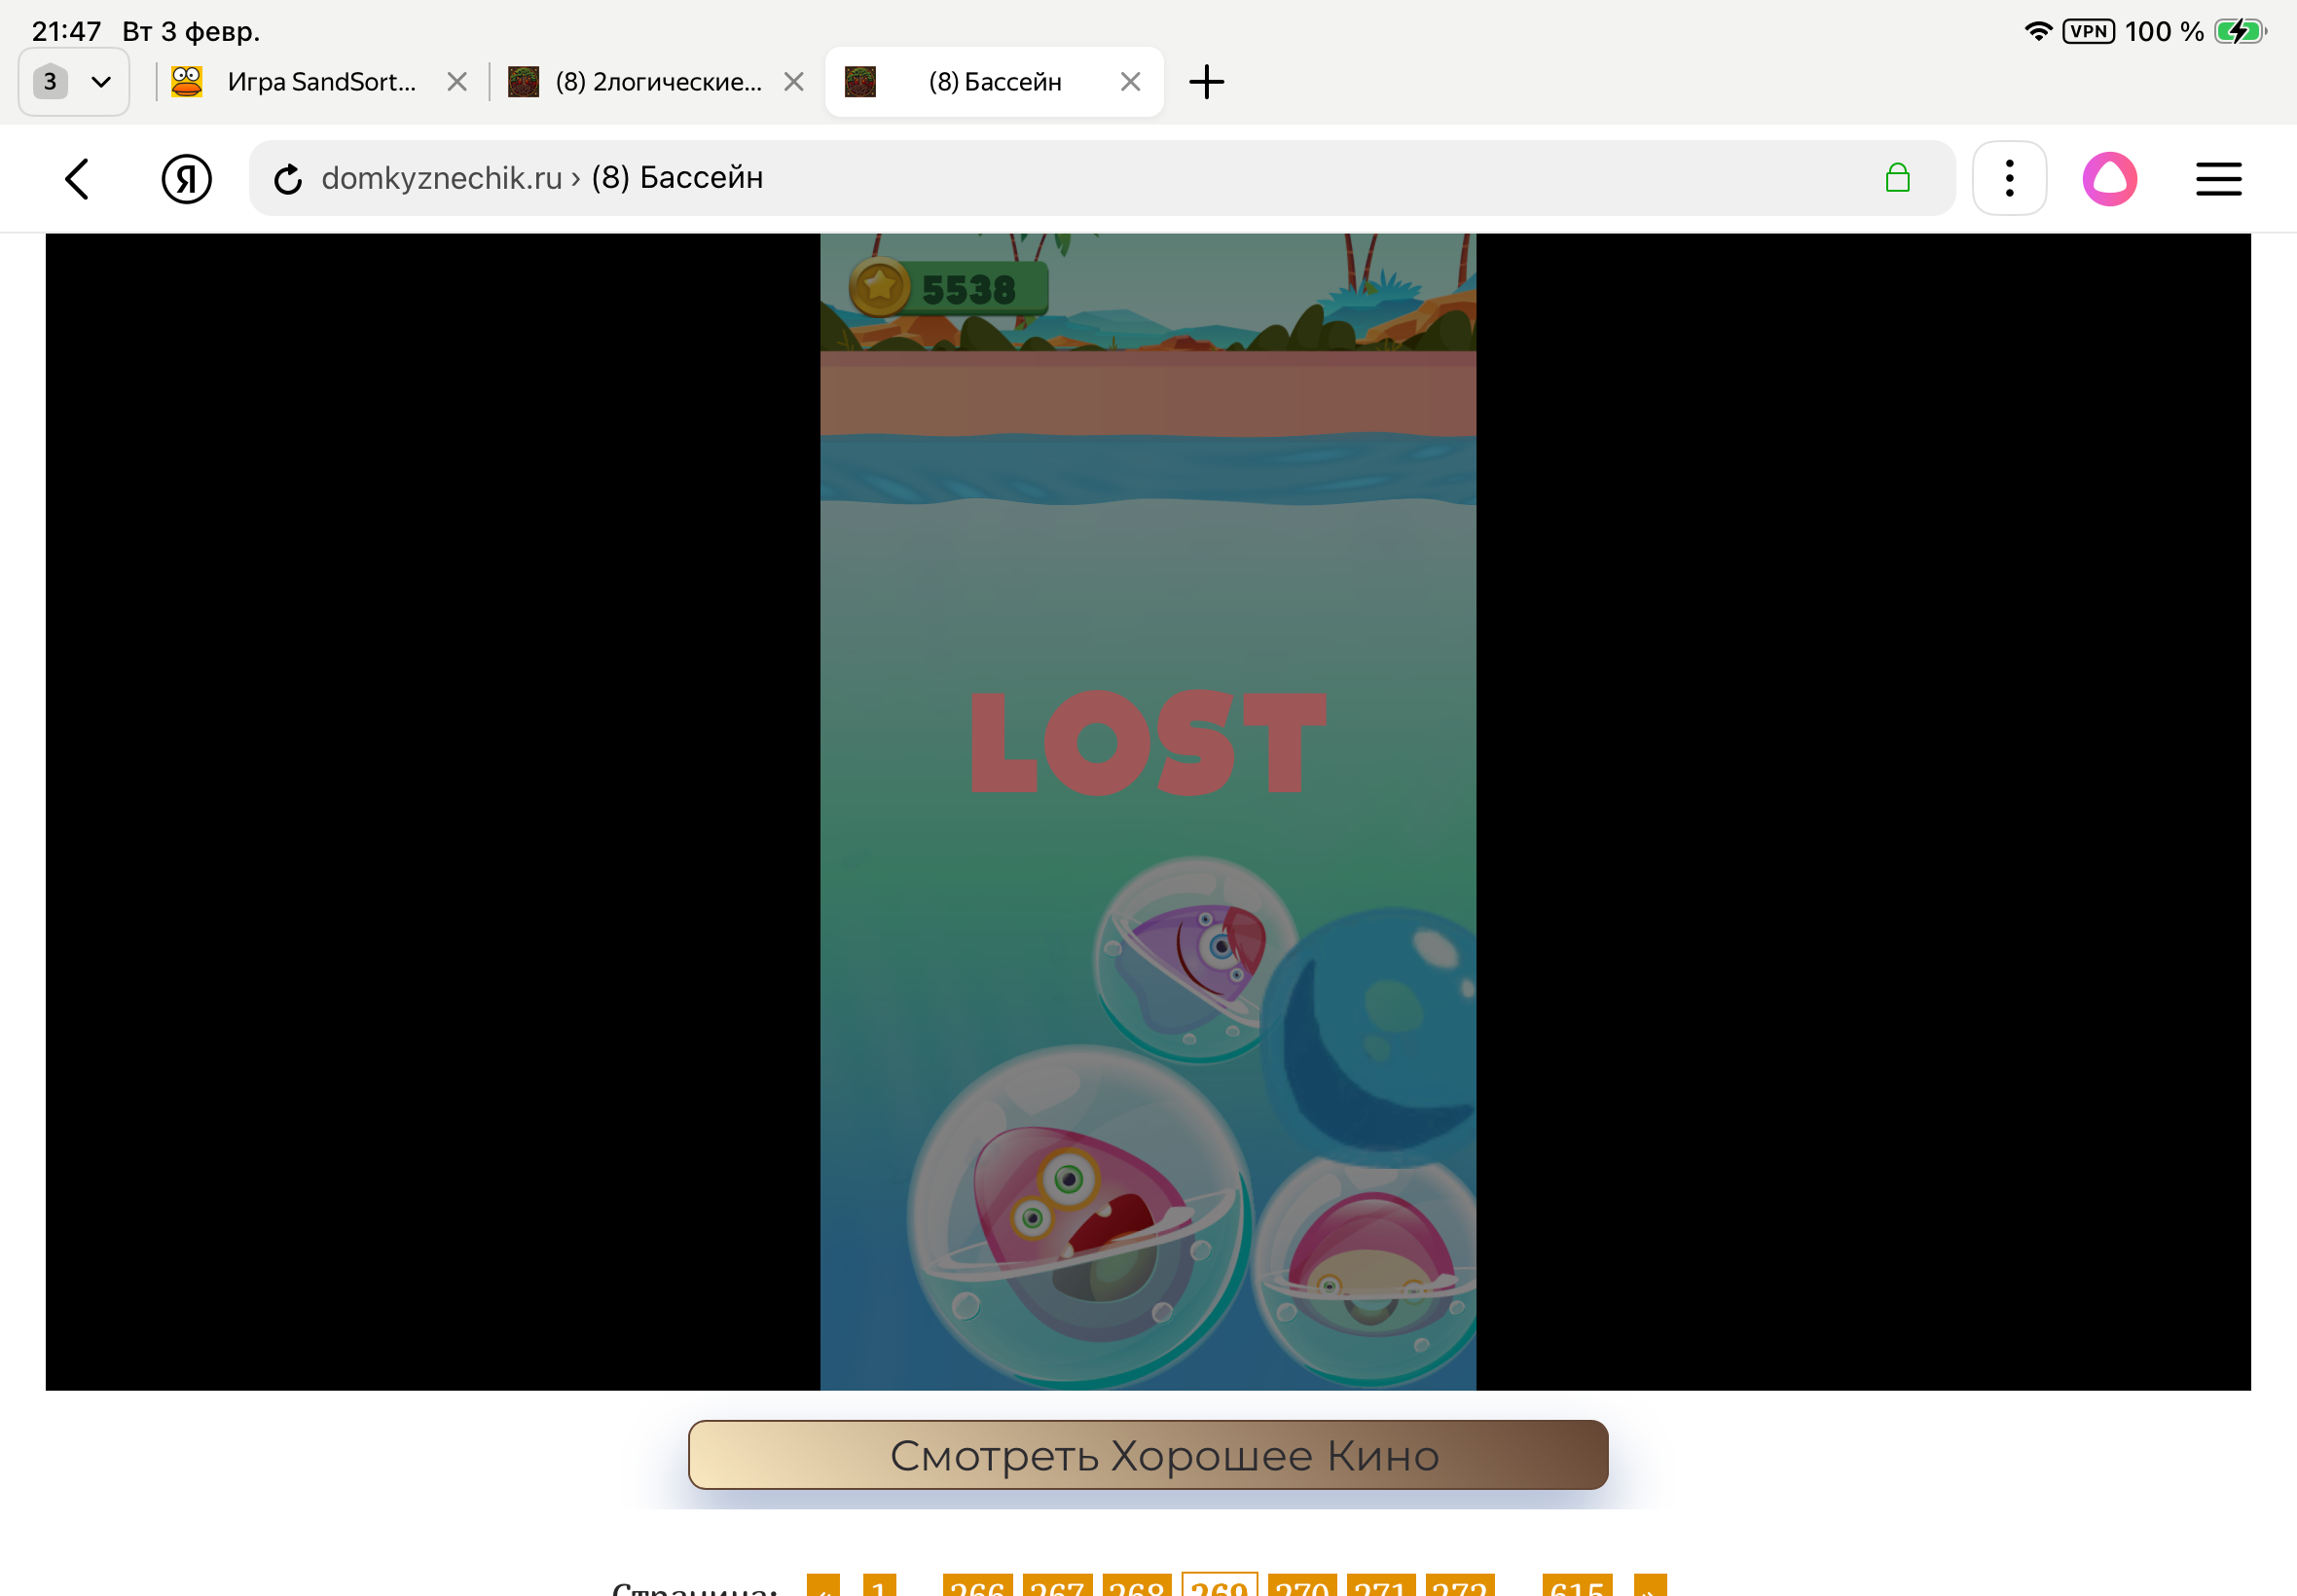Open the three-dot page options menu
Viewport: 2297px width, 1596px height.
(x=2009, y=179)
